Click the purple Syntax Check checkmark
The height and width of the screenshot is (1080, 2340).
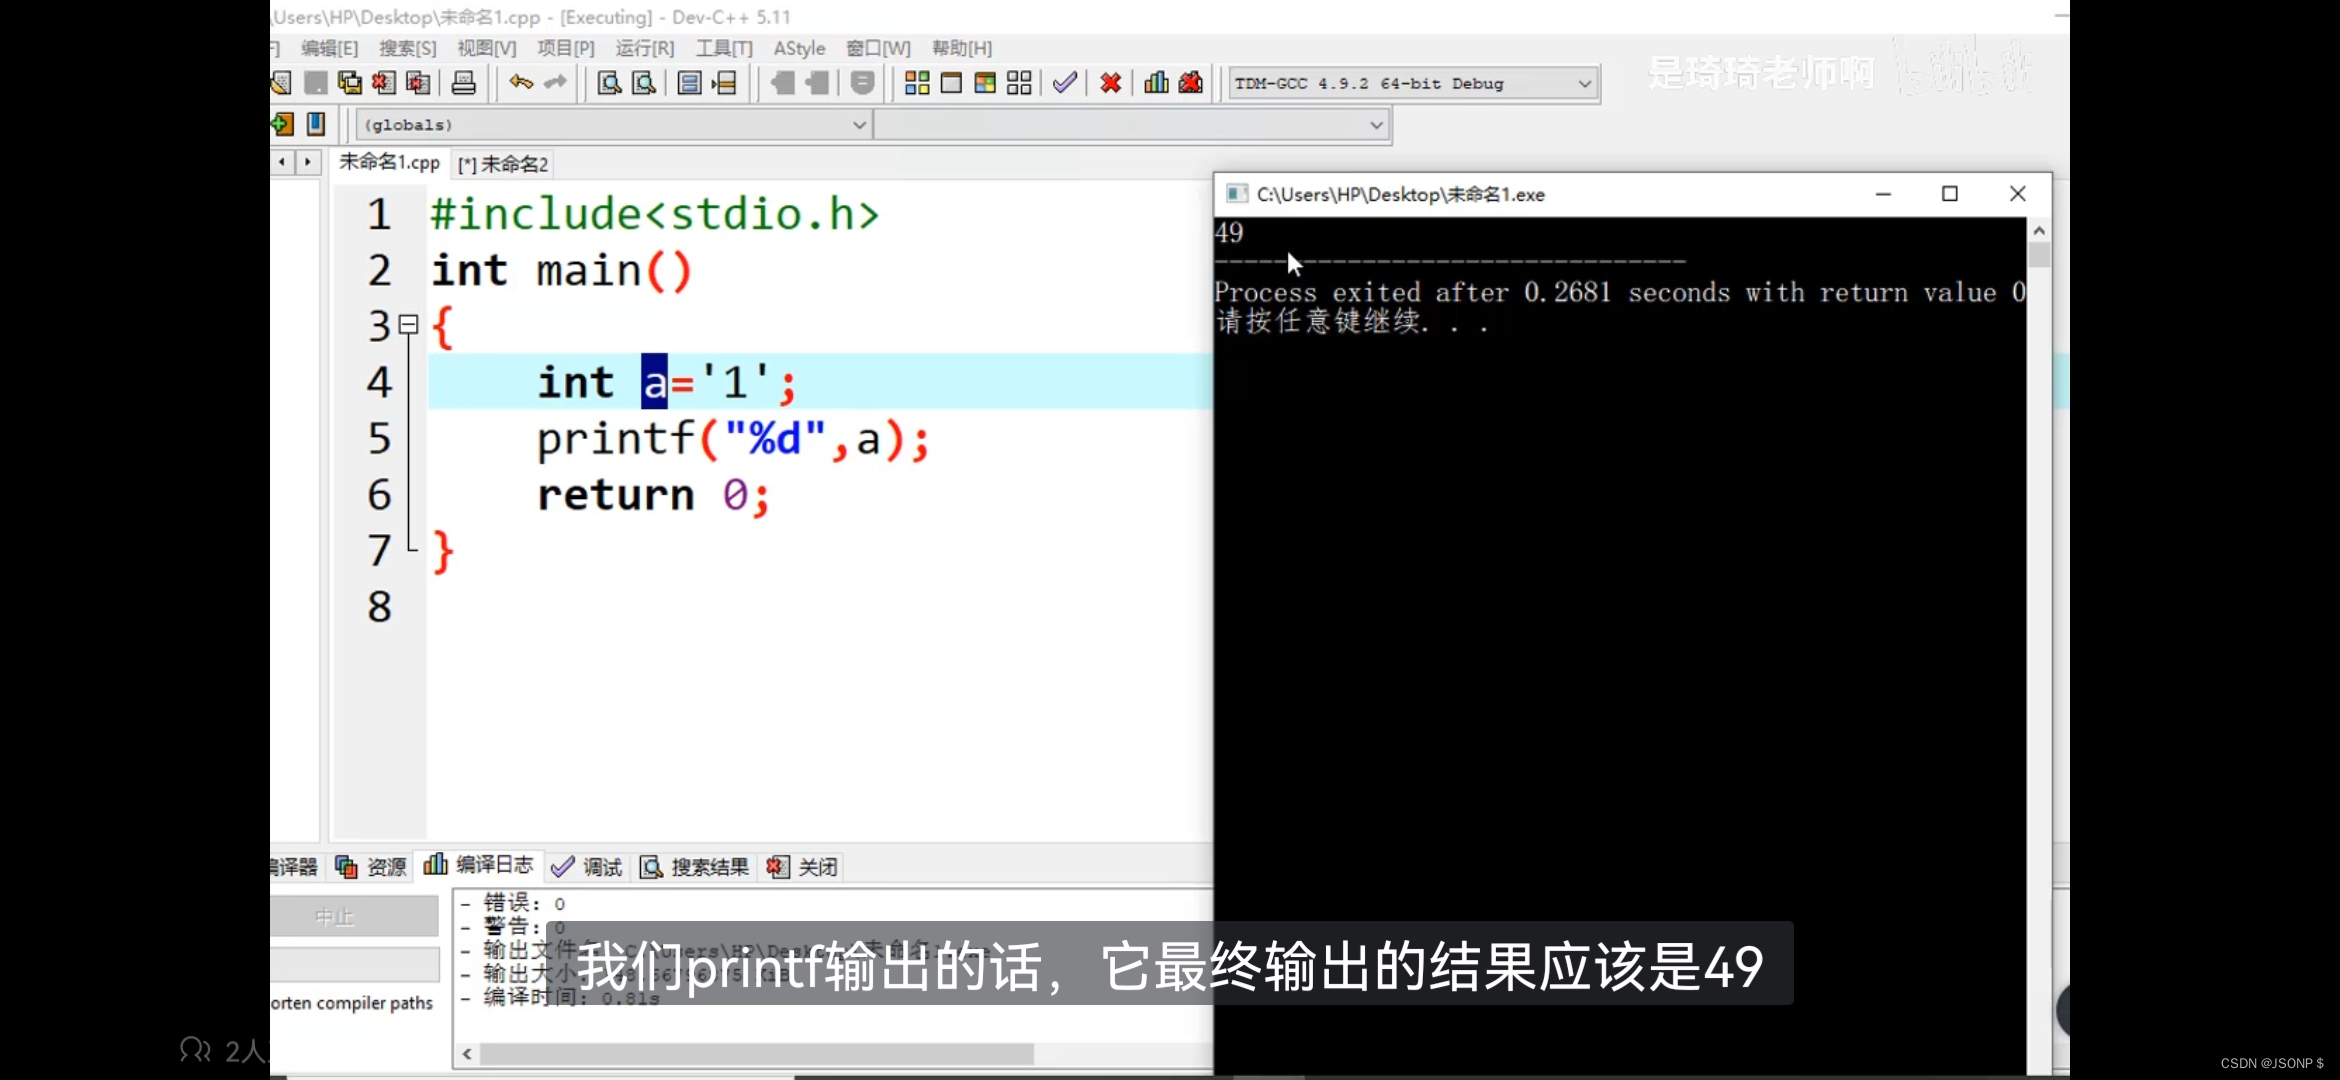pos(1065,83)
